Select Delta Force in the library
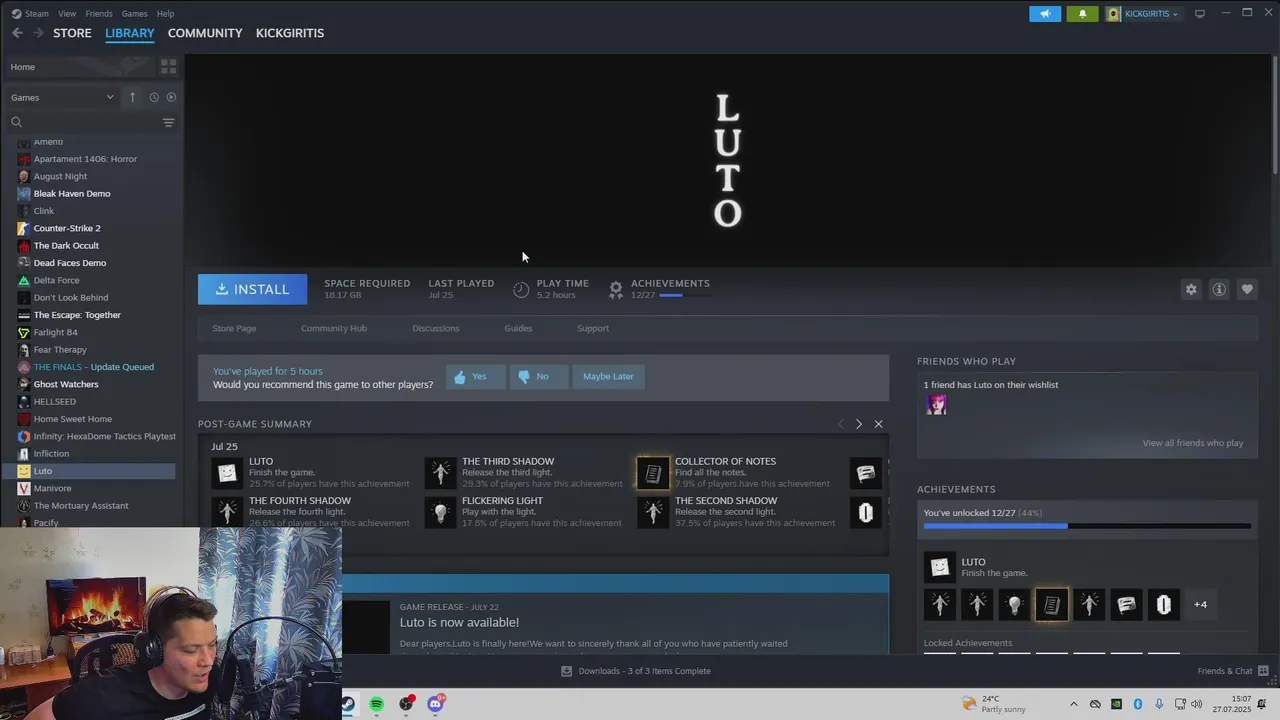Screen dimensions: 1280x720 coord(56,280)
